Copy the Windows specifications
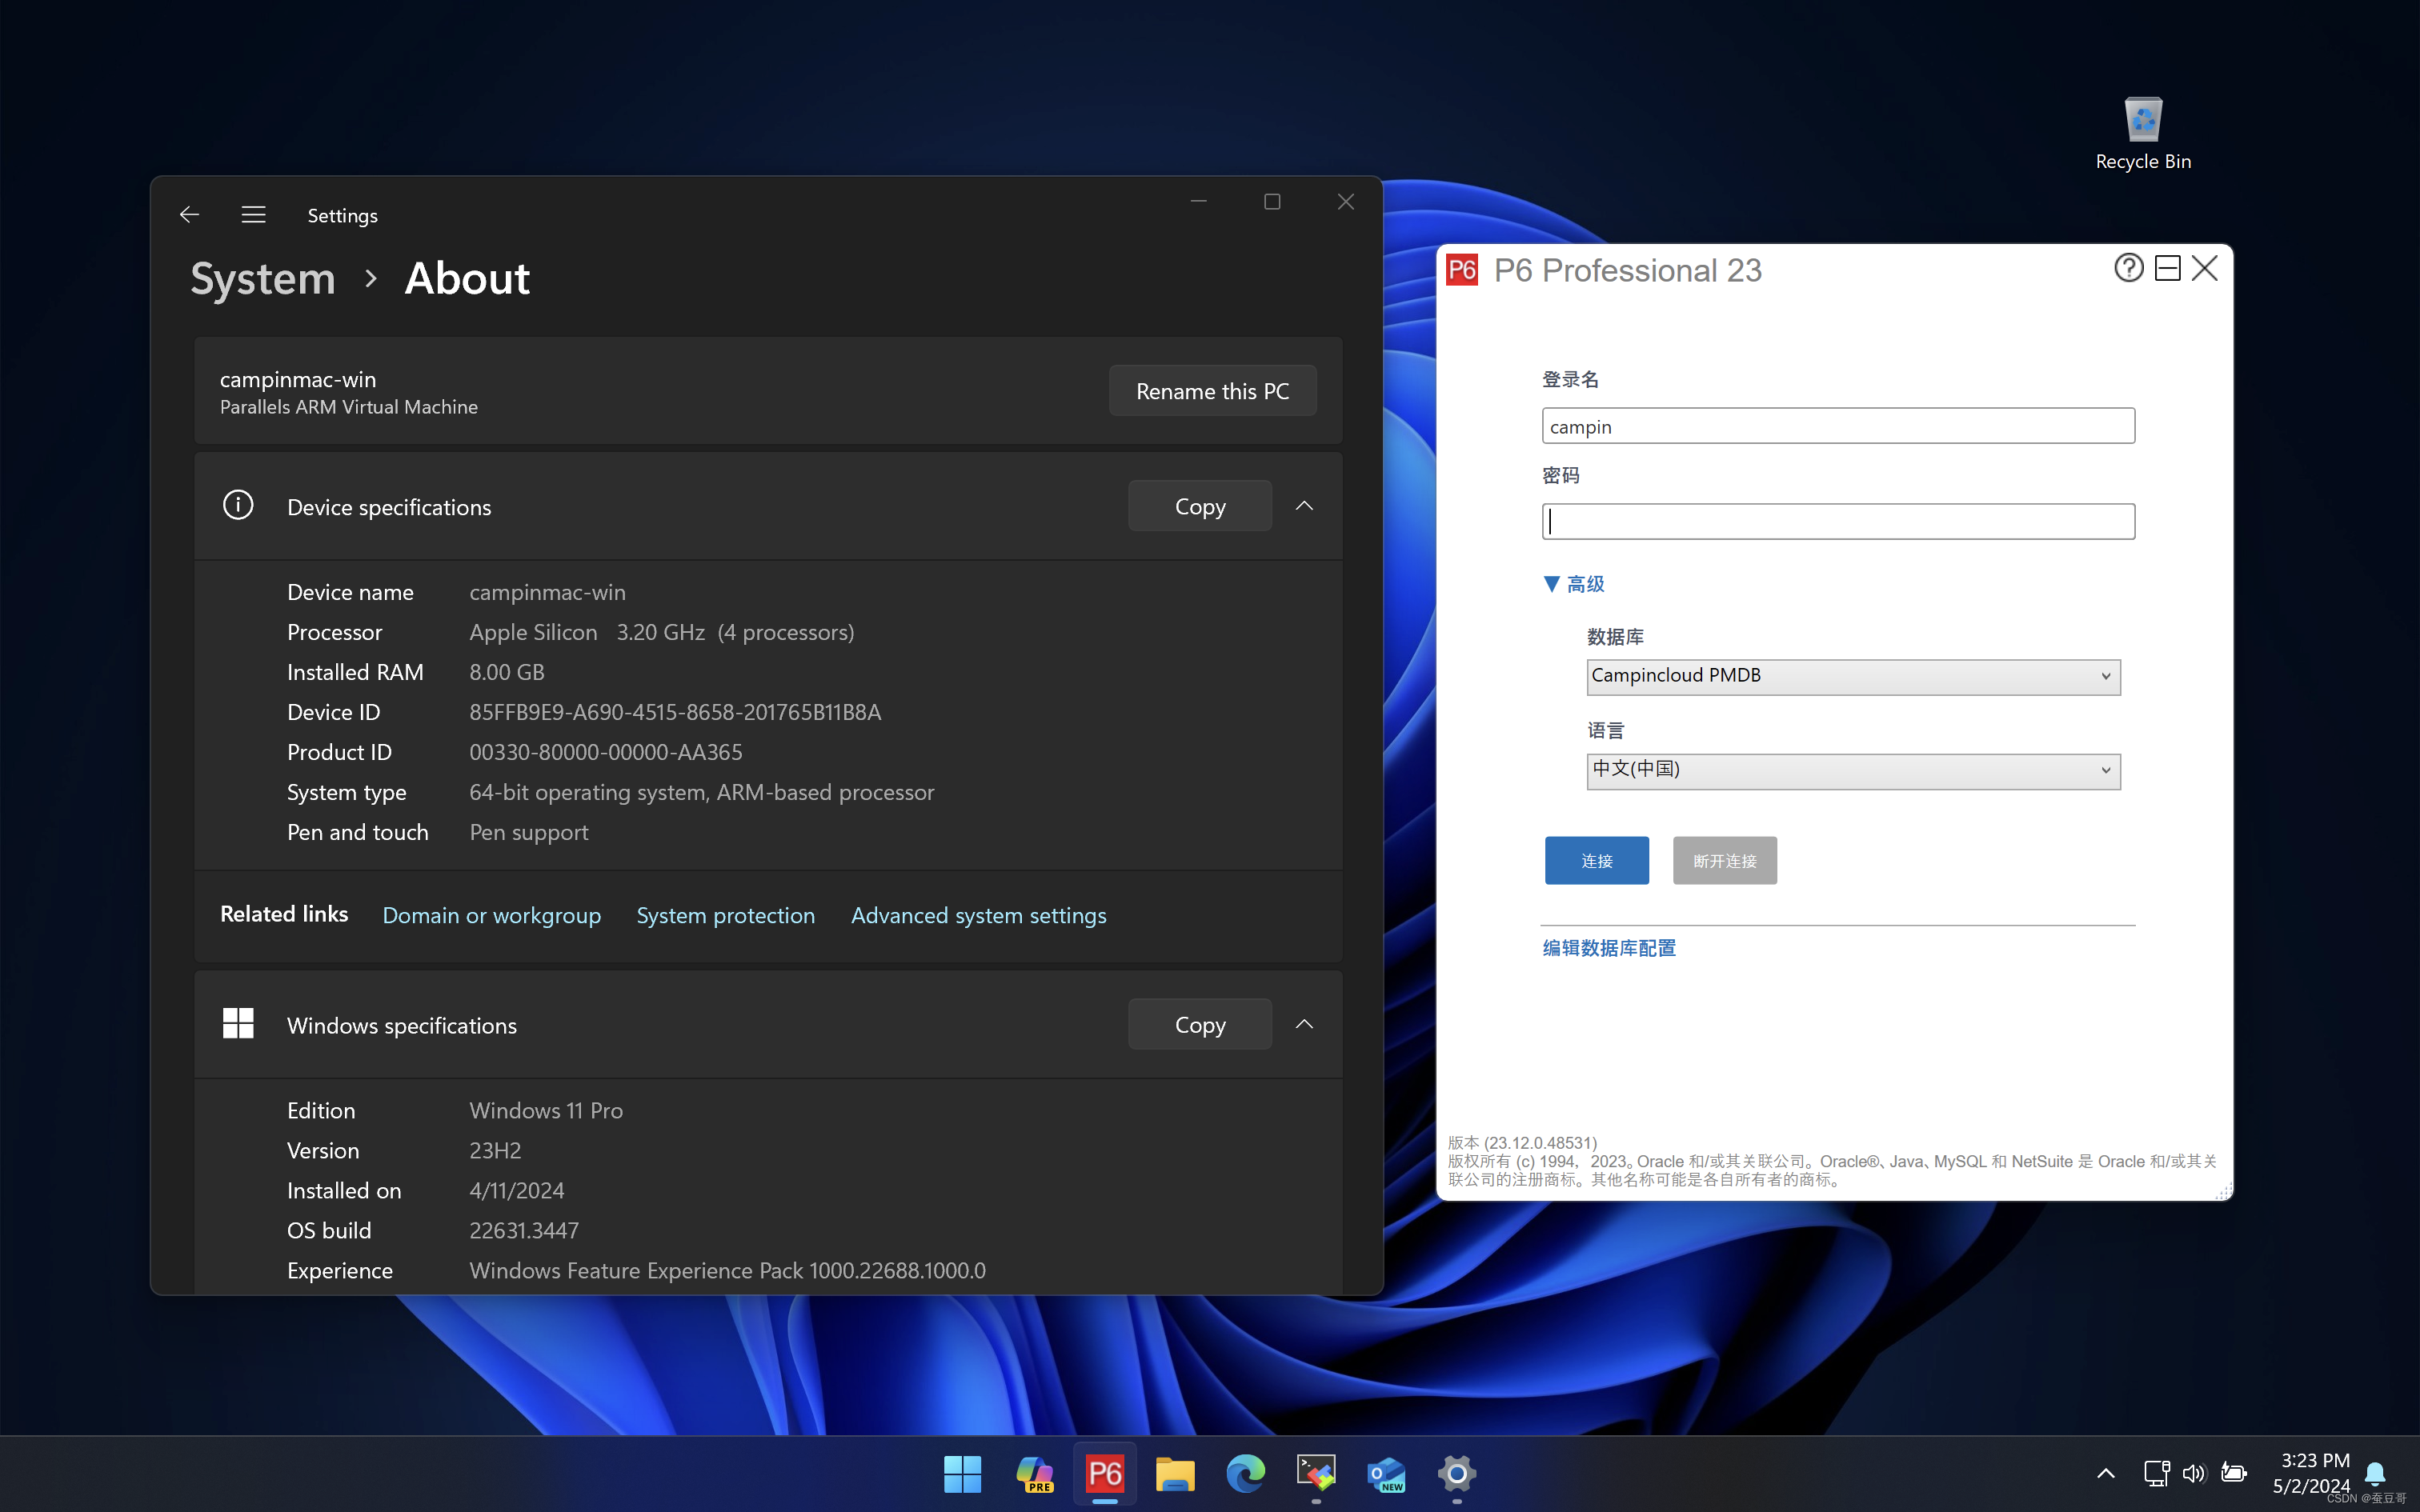Viewport: 2420px width, 1512px height. [1200, 1024]
